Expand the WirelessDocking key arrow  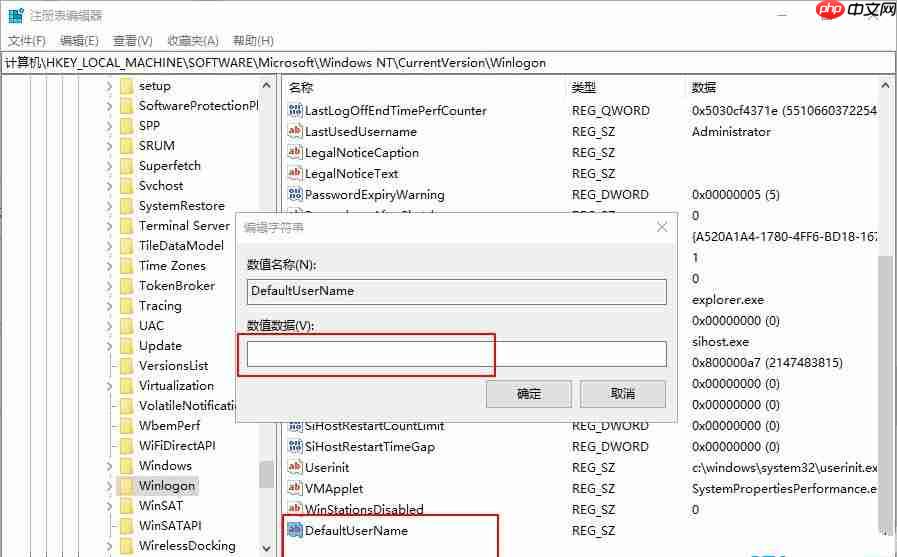(109, 546)
